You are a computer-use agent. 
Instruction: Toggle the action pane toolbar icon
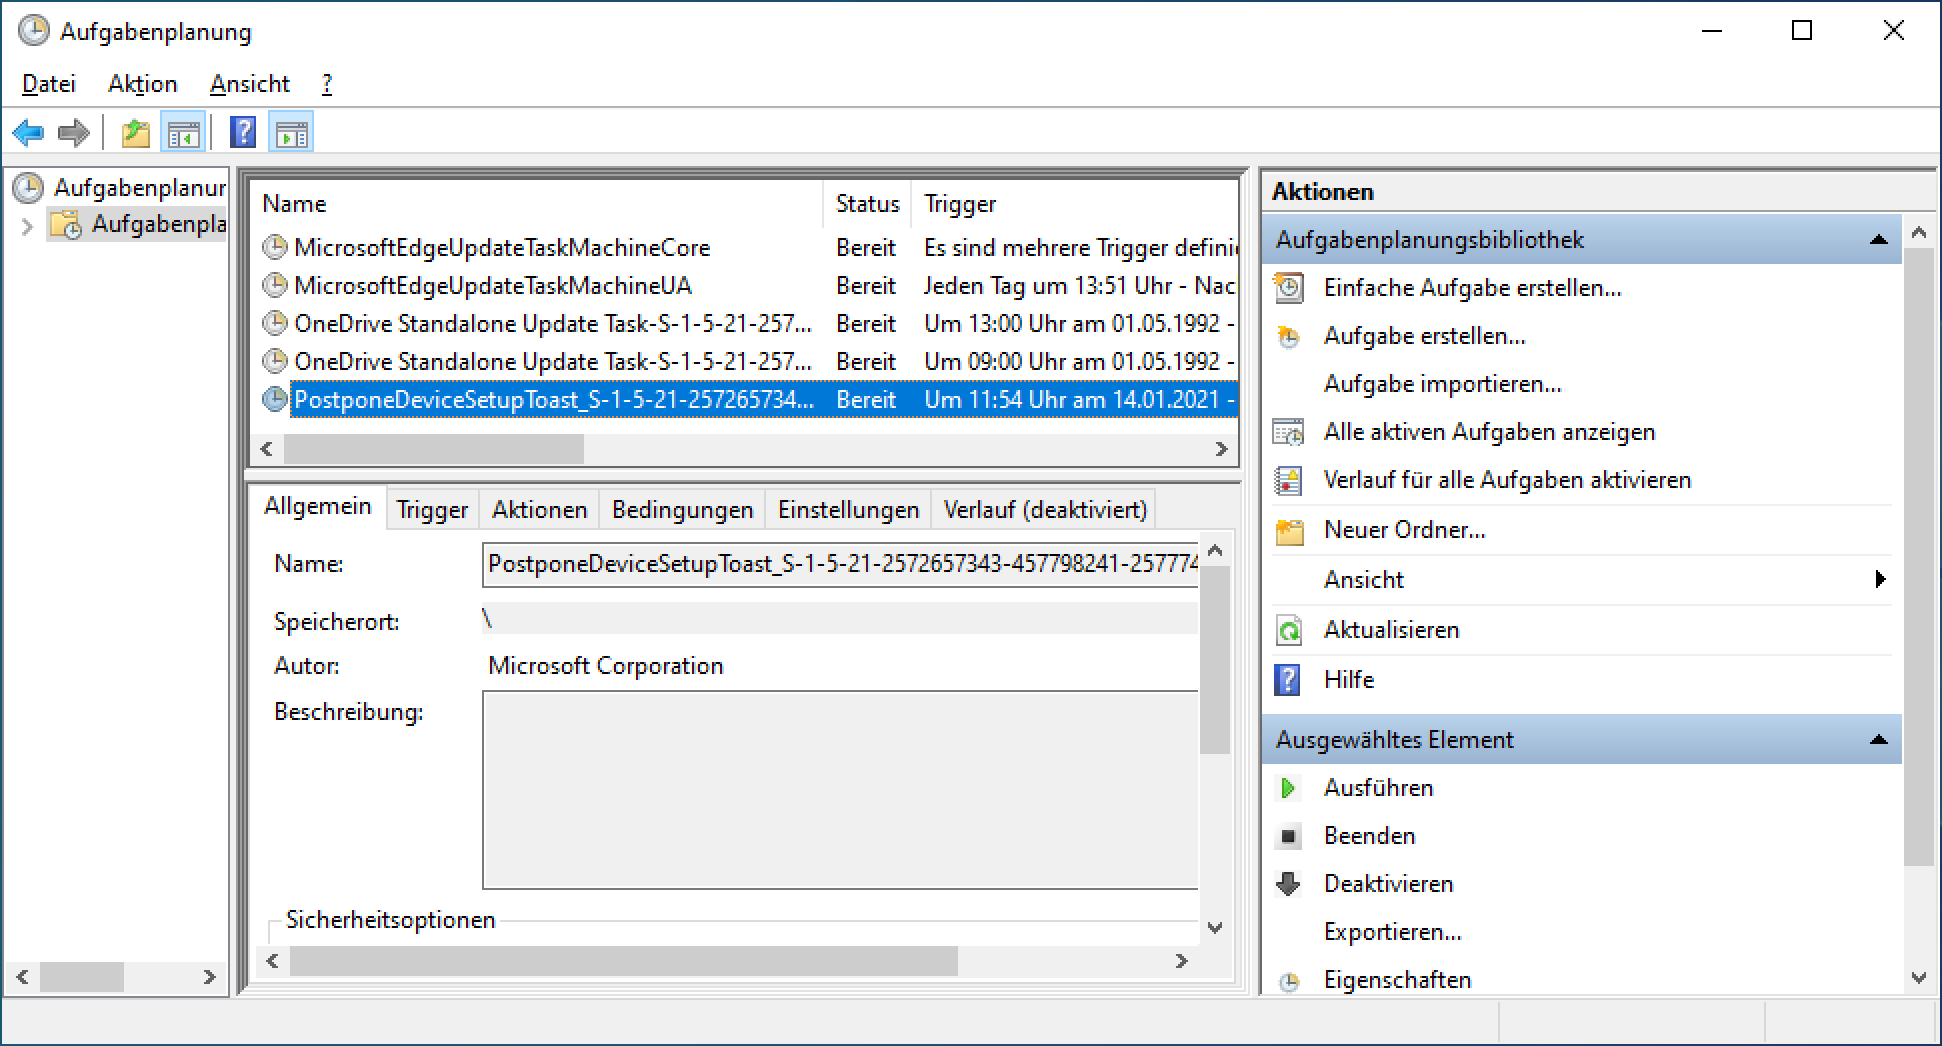click(292, 133)
